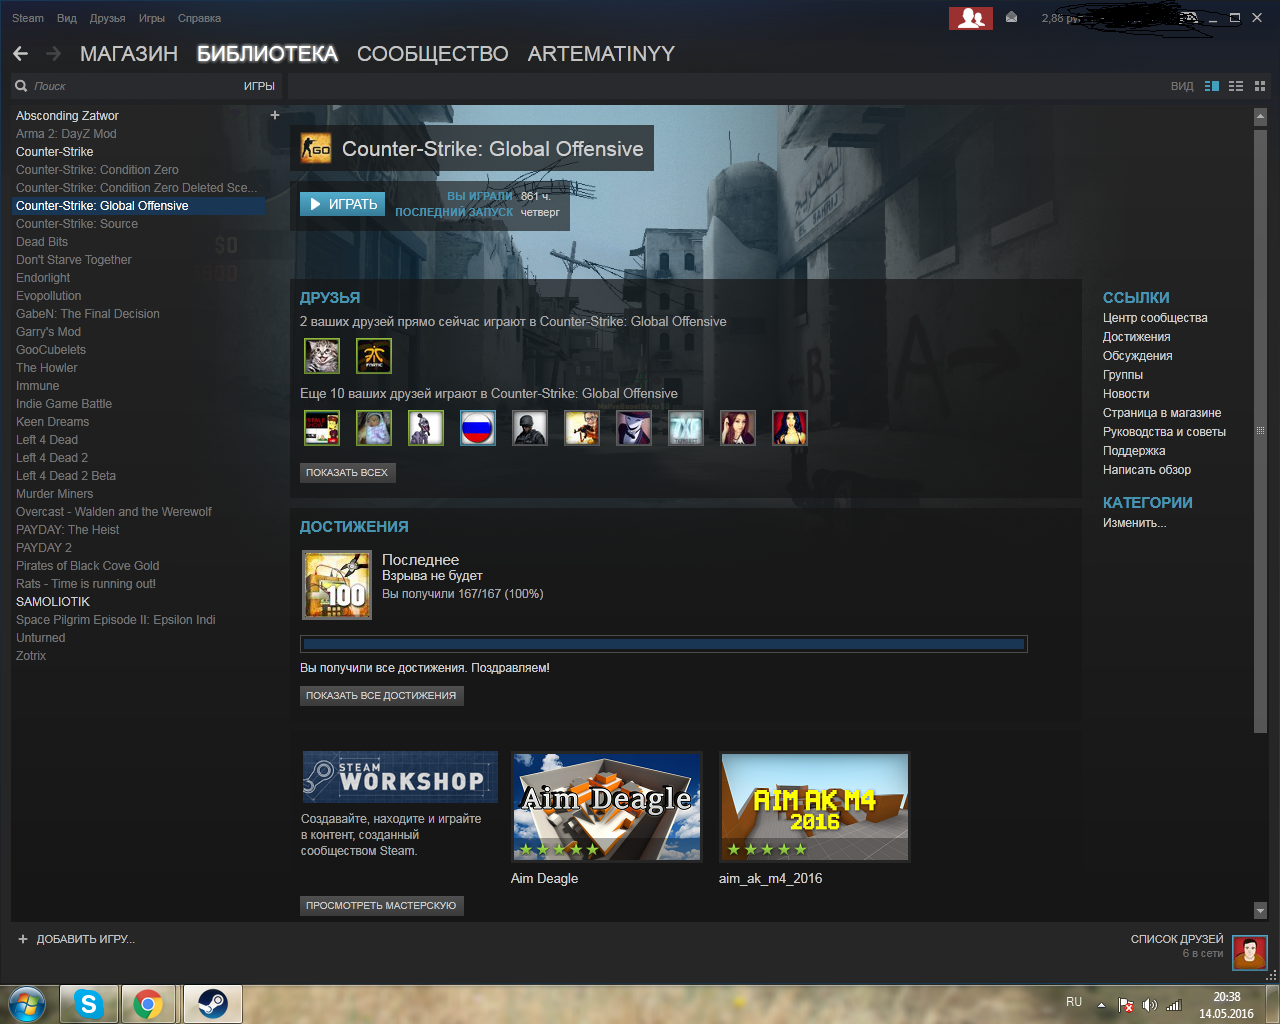Show hidden tray icons arrow

click(1101, 1005)
